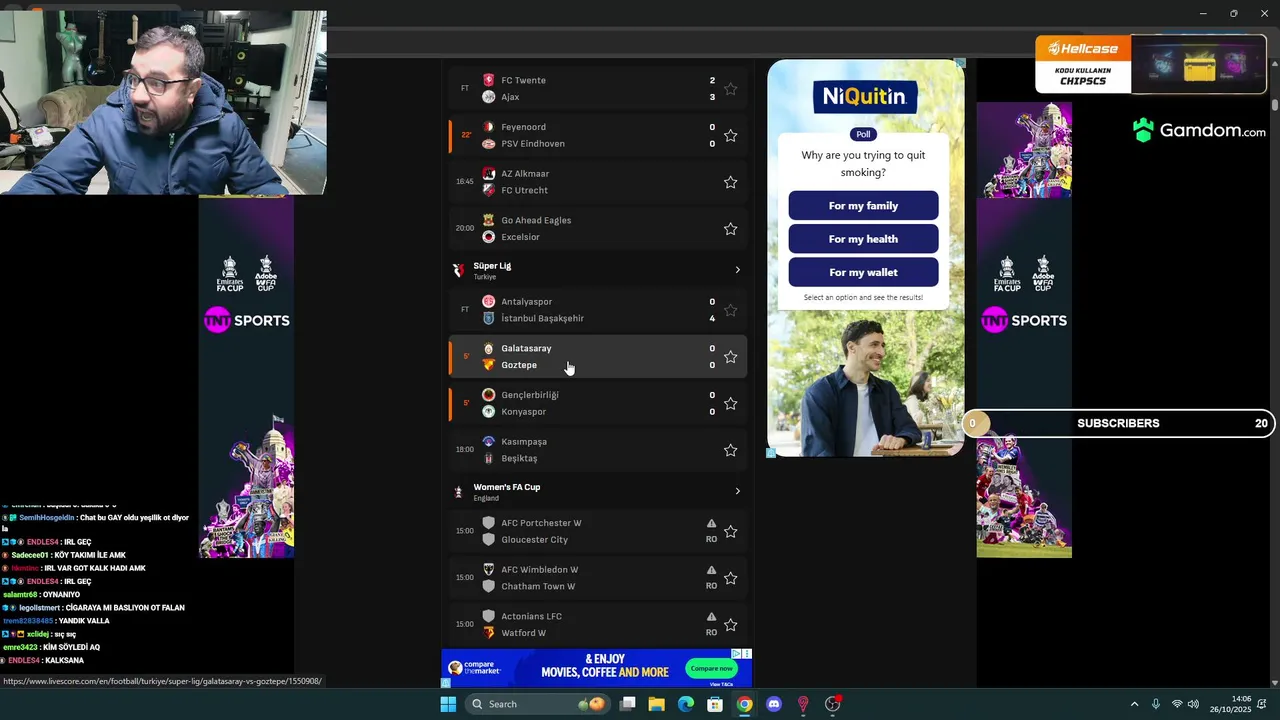Launch Microsoft Edge from the taskbar
1280x720 pixels.
(x=686, y=704)
